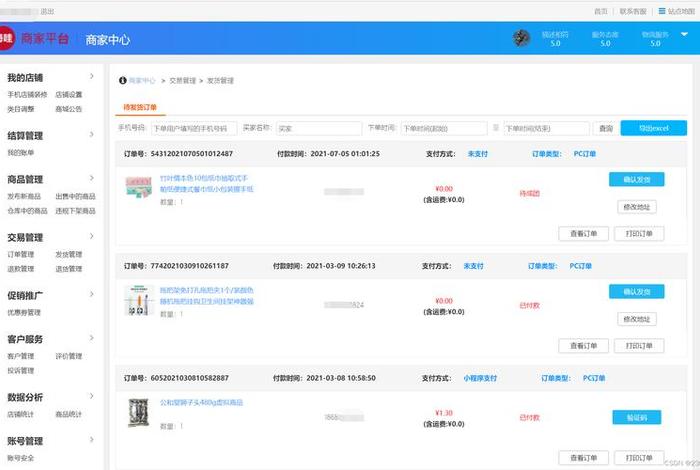Image resolution: width=700 pixels, height=470 pixels.
Task: Open 投诉管理 in the sidebar
Action: tap(21, 370)
